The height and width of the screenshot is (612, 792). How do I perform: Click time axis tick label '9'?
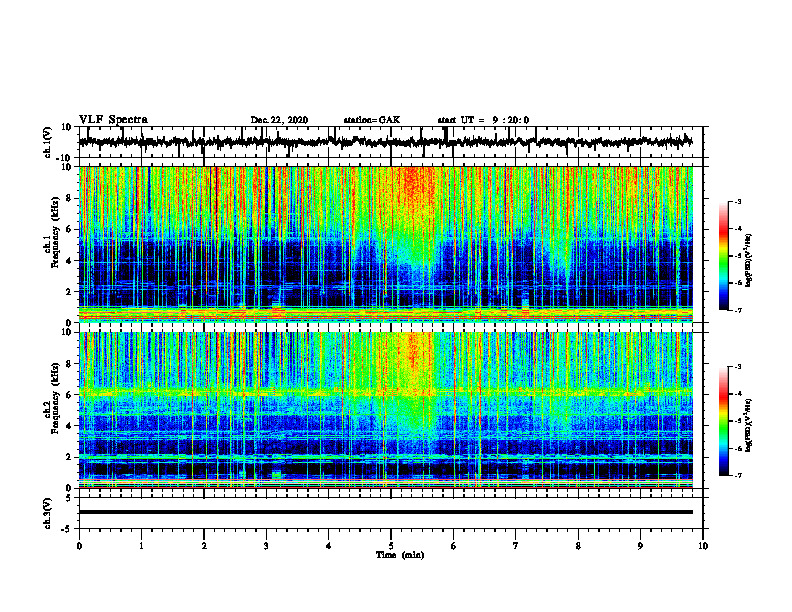640,546
